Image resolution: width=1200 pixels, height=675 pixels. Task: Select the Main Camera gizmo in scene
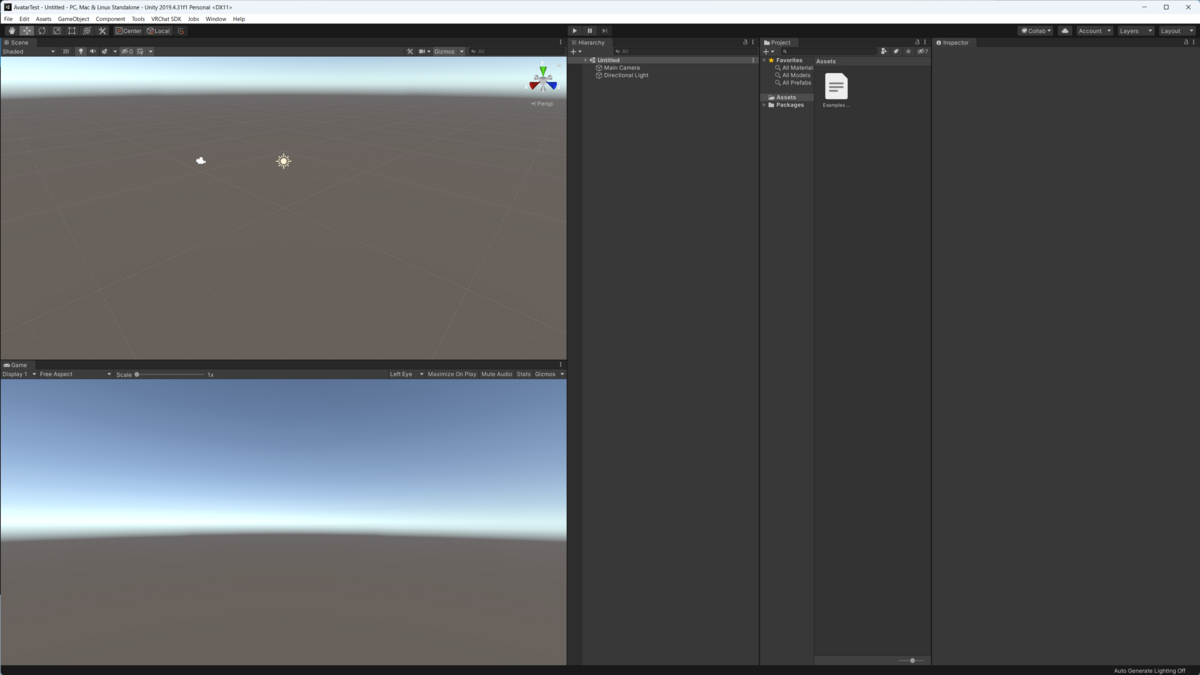click(201, 160)
